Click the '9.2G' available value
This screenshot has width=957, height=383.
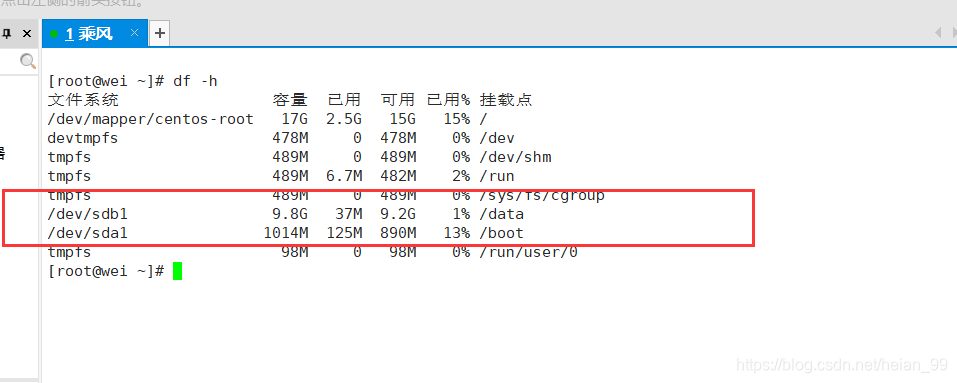coord(398,214)
